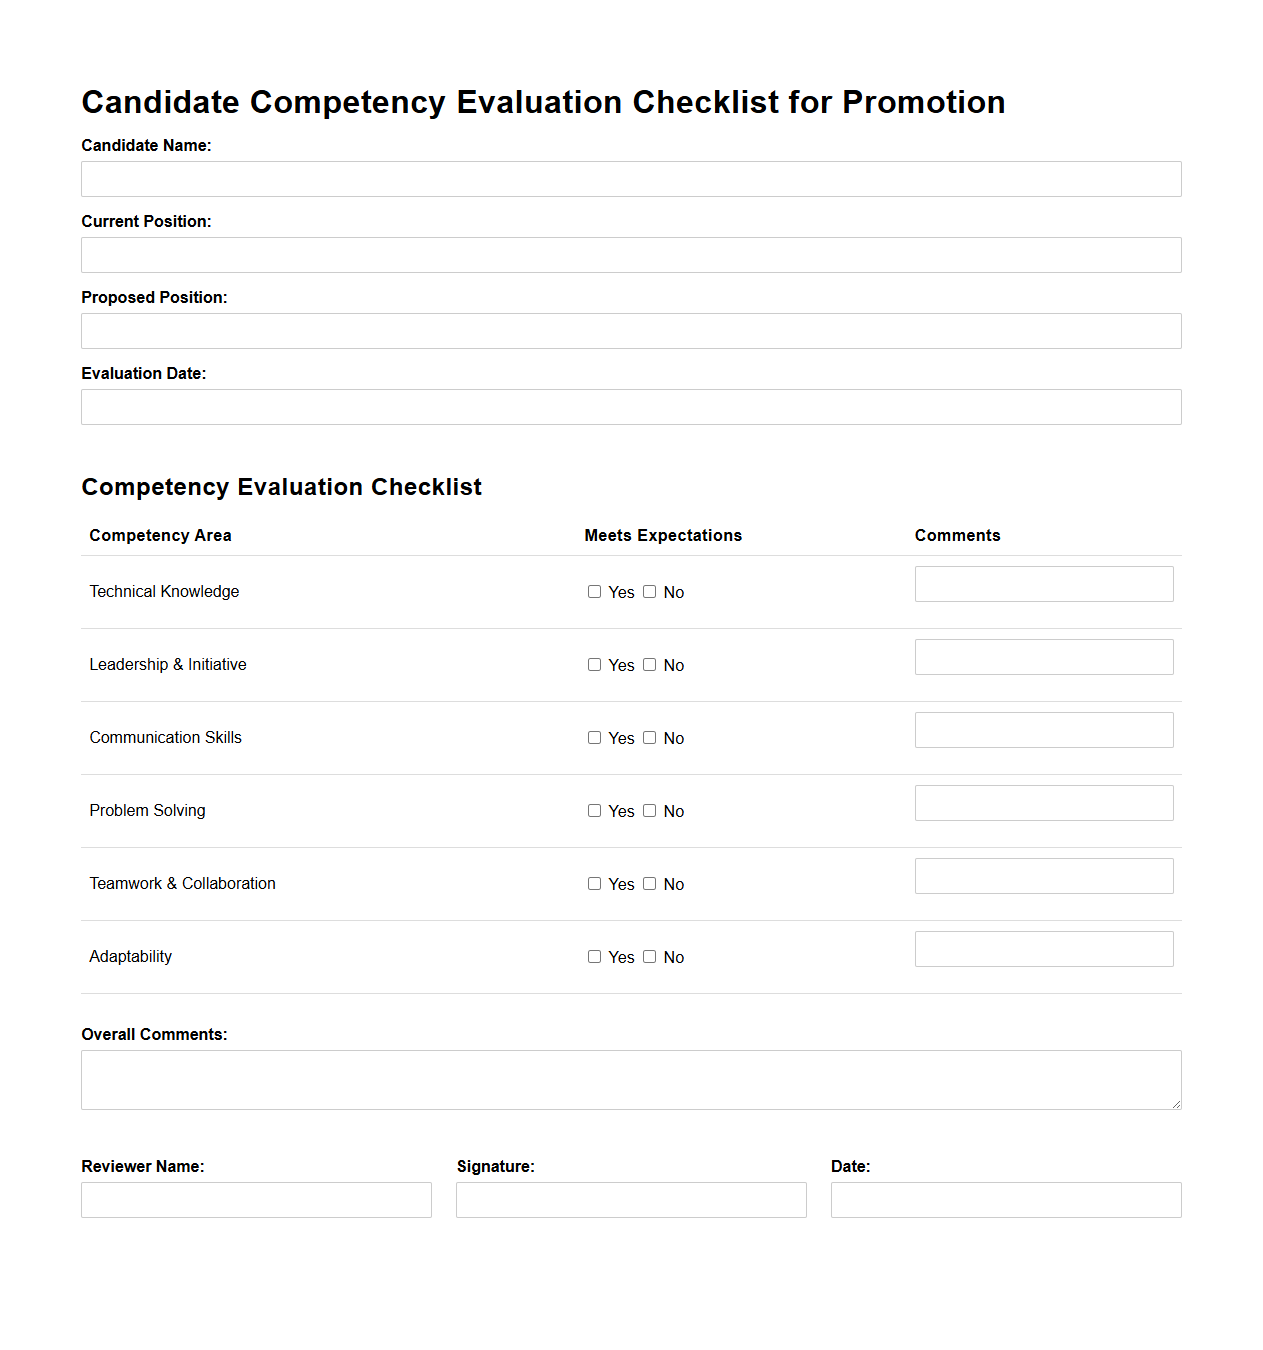Image resolution: width=1263 pixels, height=1350 pixels.
Task: Check Yes for Communication Skills
Action: pyautogui.click(x=594, y=738)
